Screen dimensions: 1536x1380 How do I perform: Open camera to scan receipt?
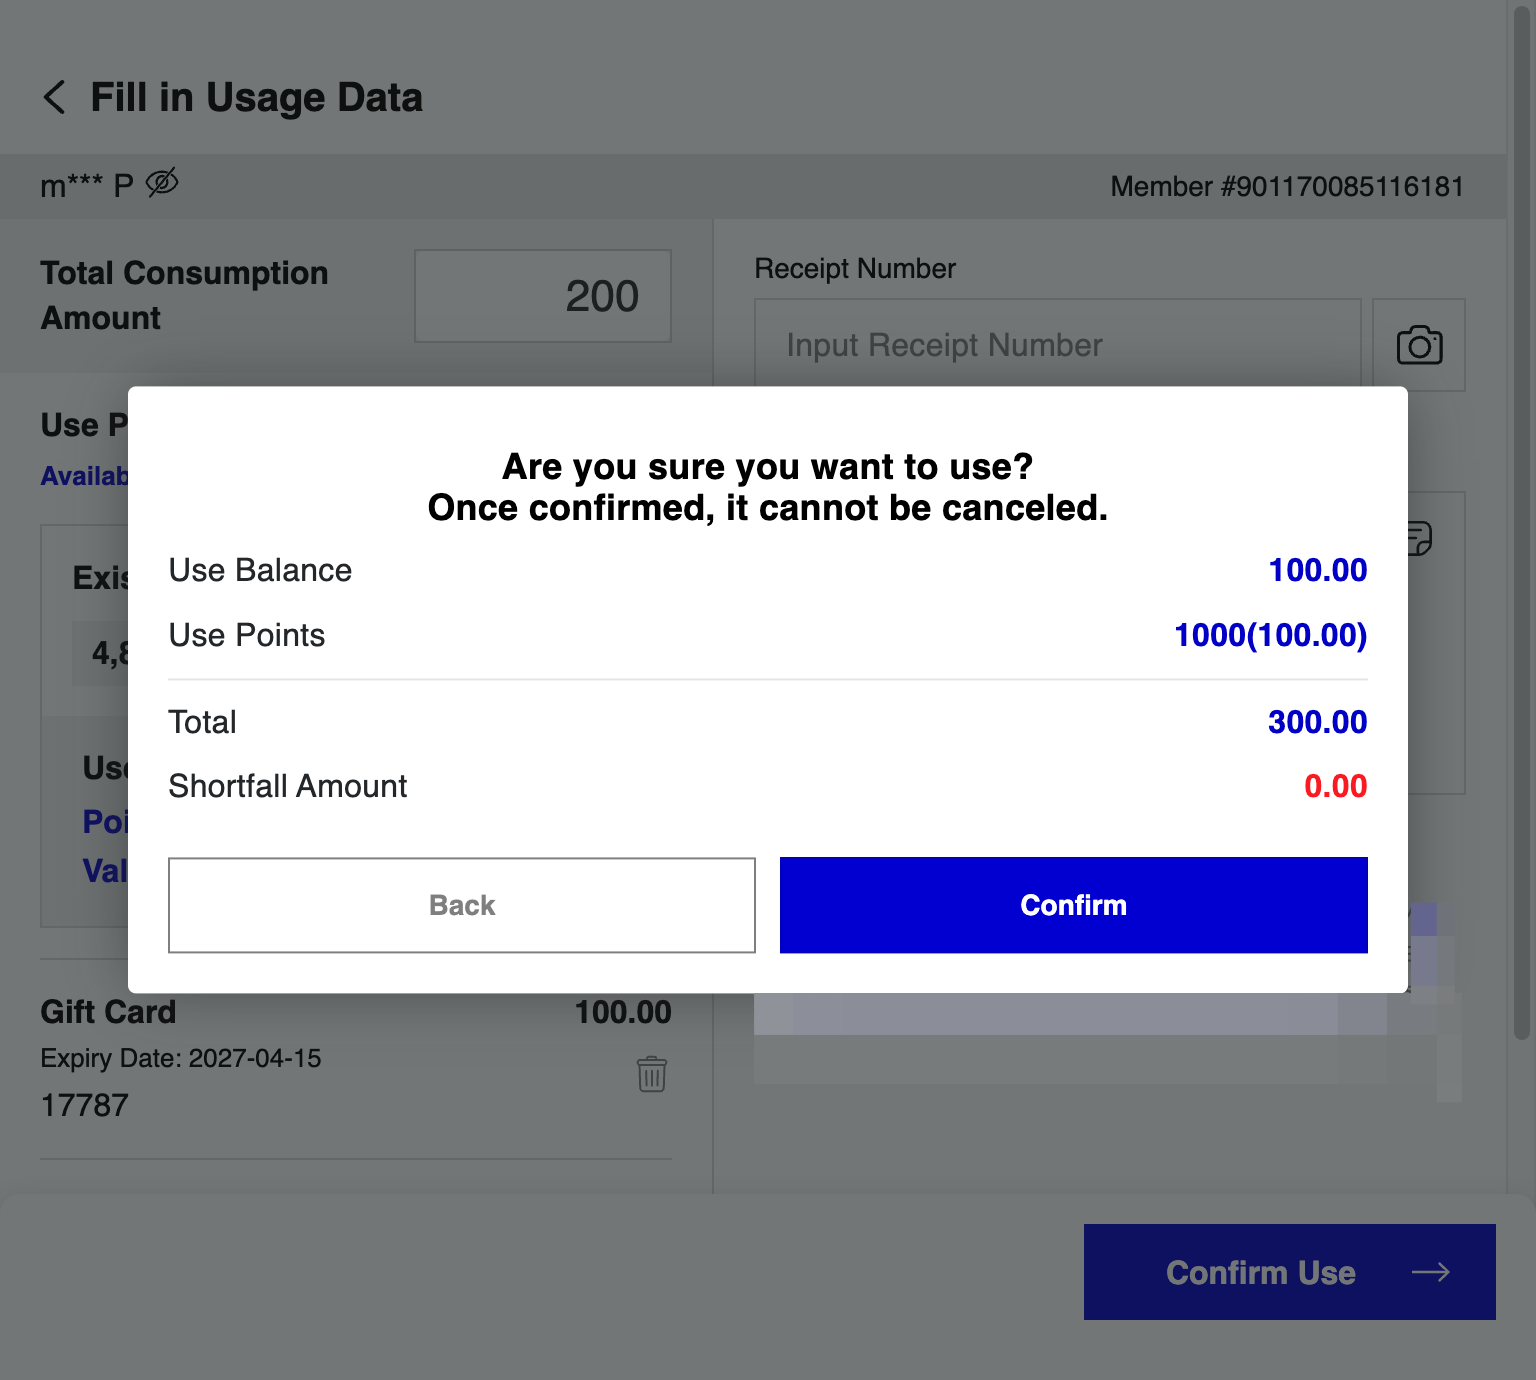point(1419,345)
